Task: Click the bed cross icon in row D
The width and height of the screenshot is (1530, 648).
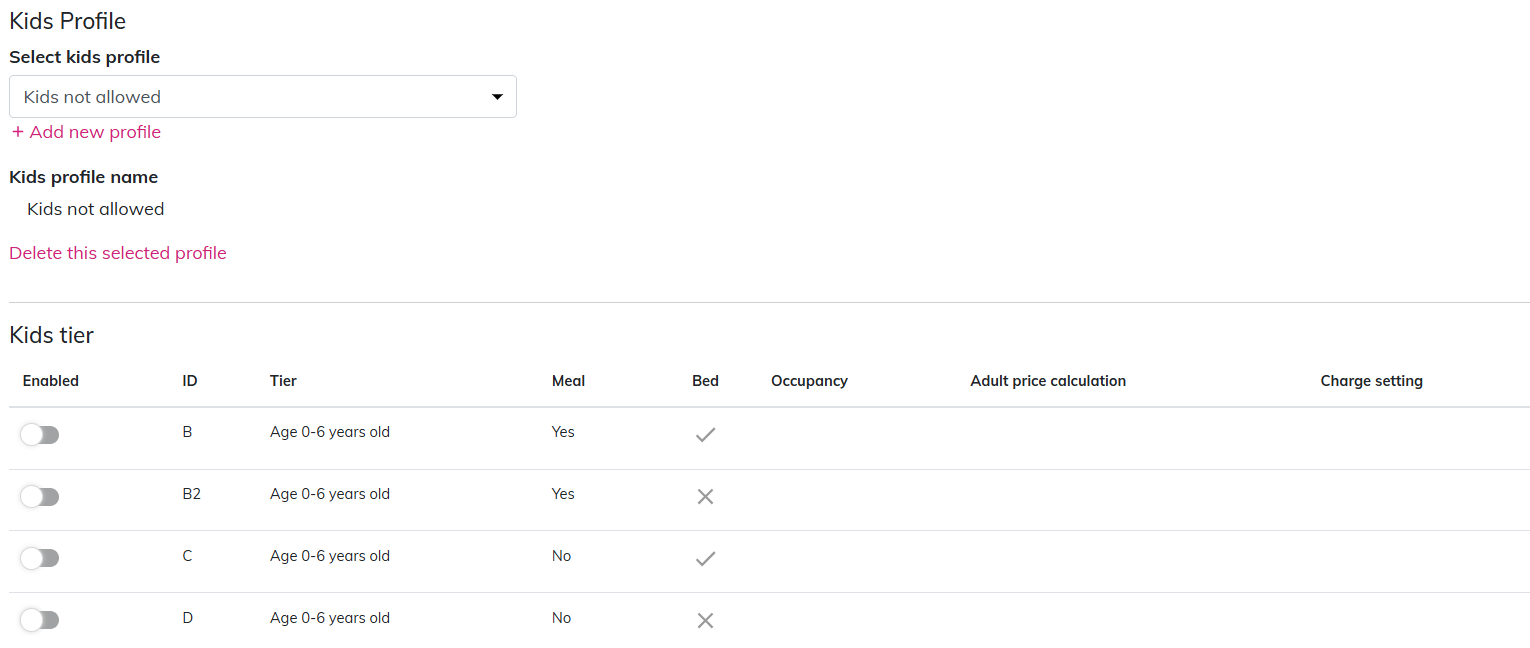Action: pos(705,620)
